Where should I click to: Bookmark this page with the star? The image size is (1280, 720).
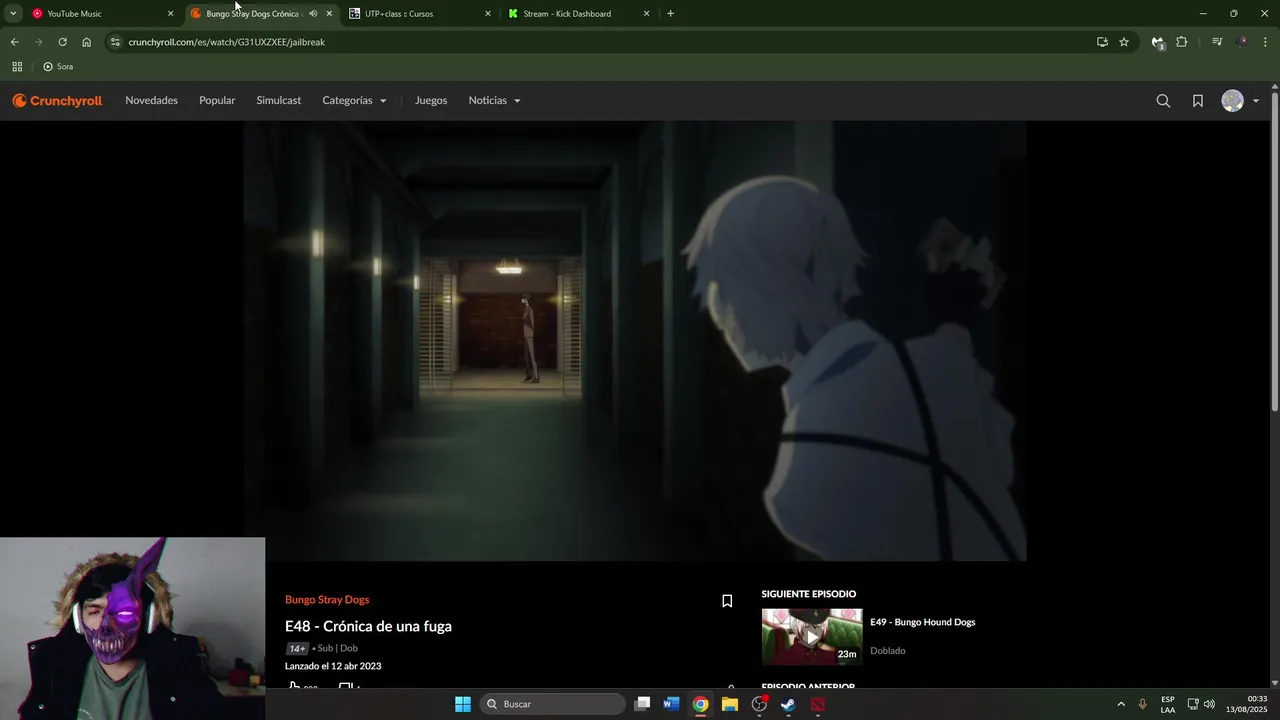(x=1124, y=42)
